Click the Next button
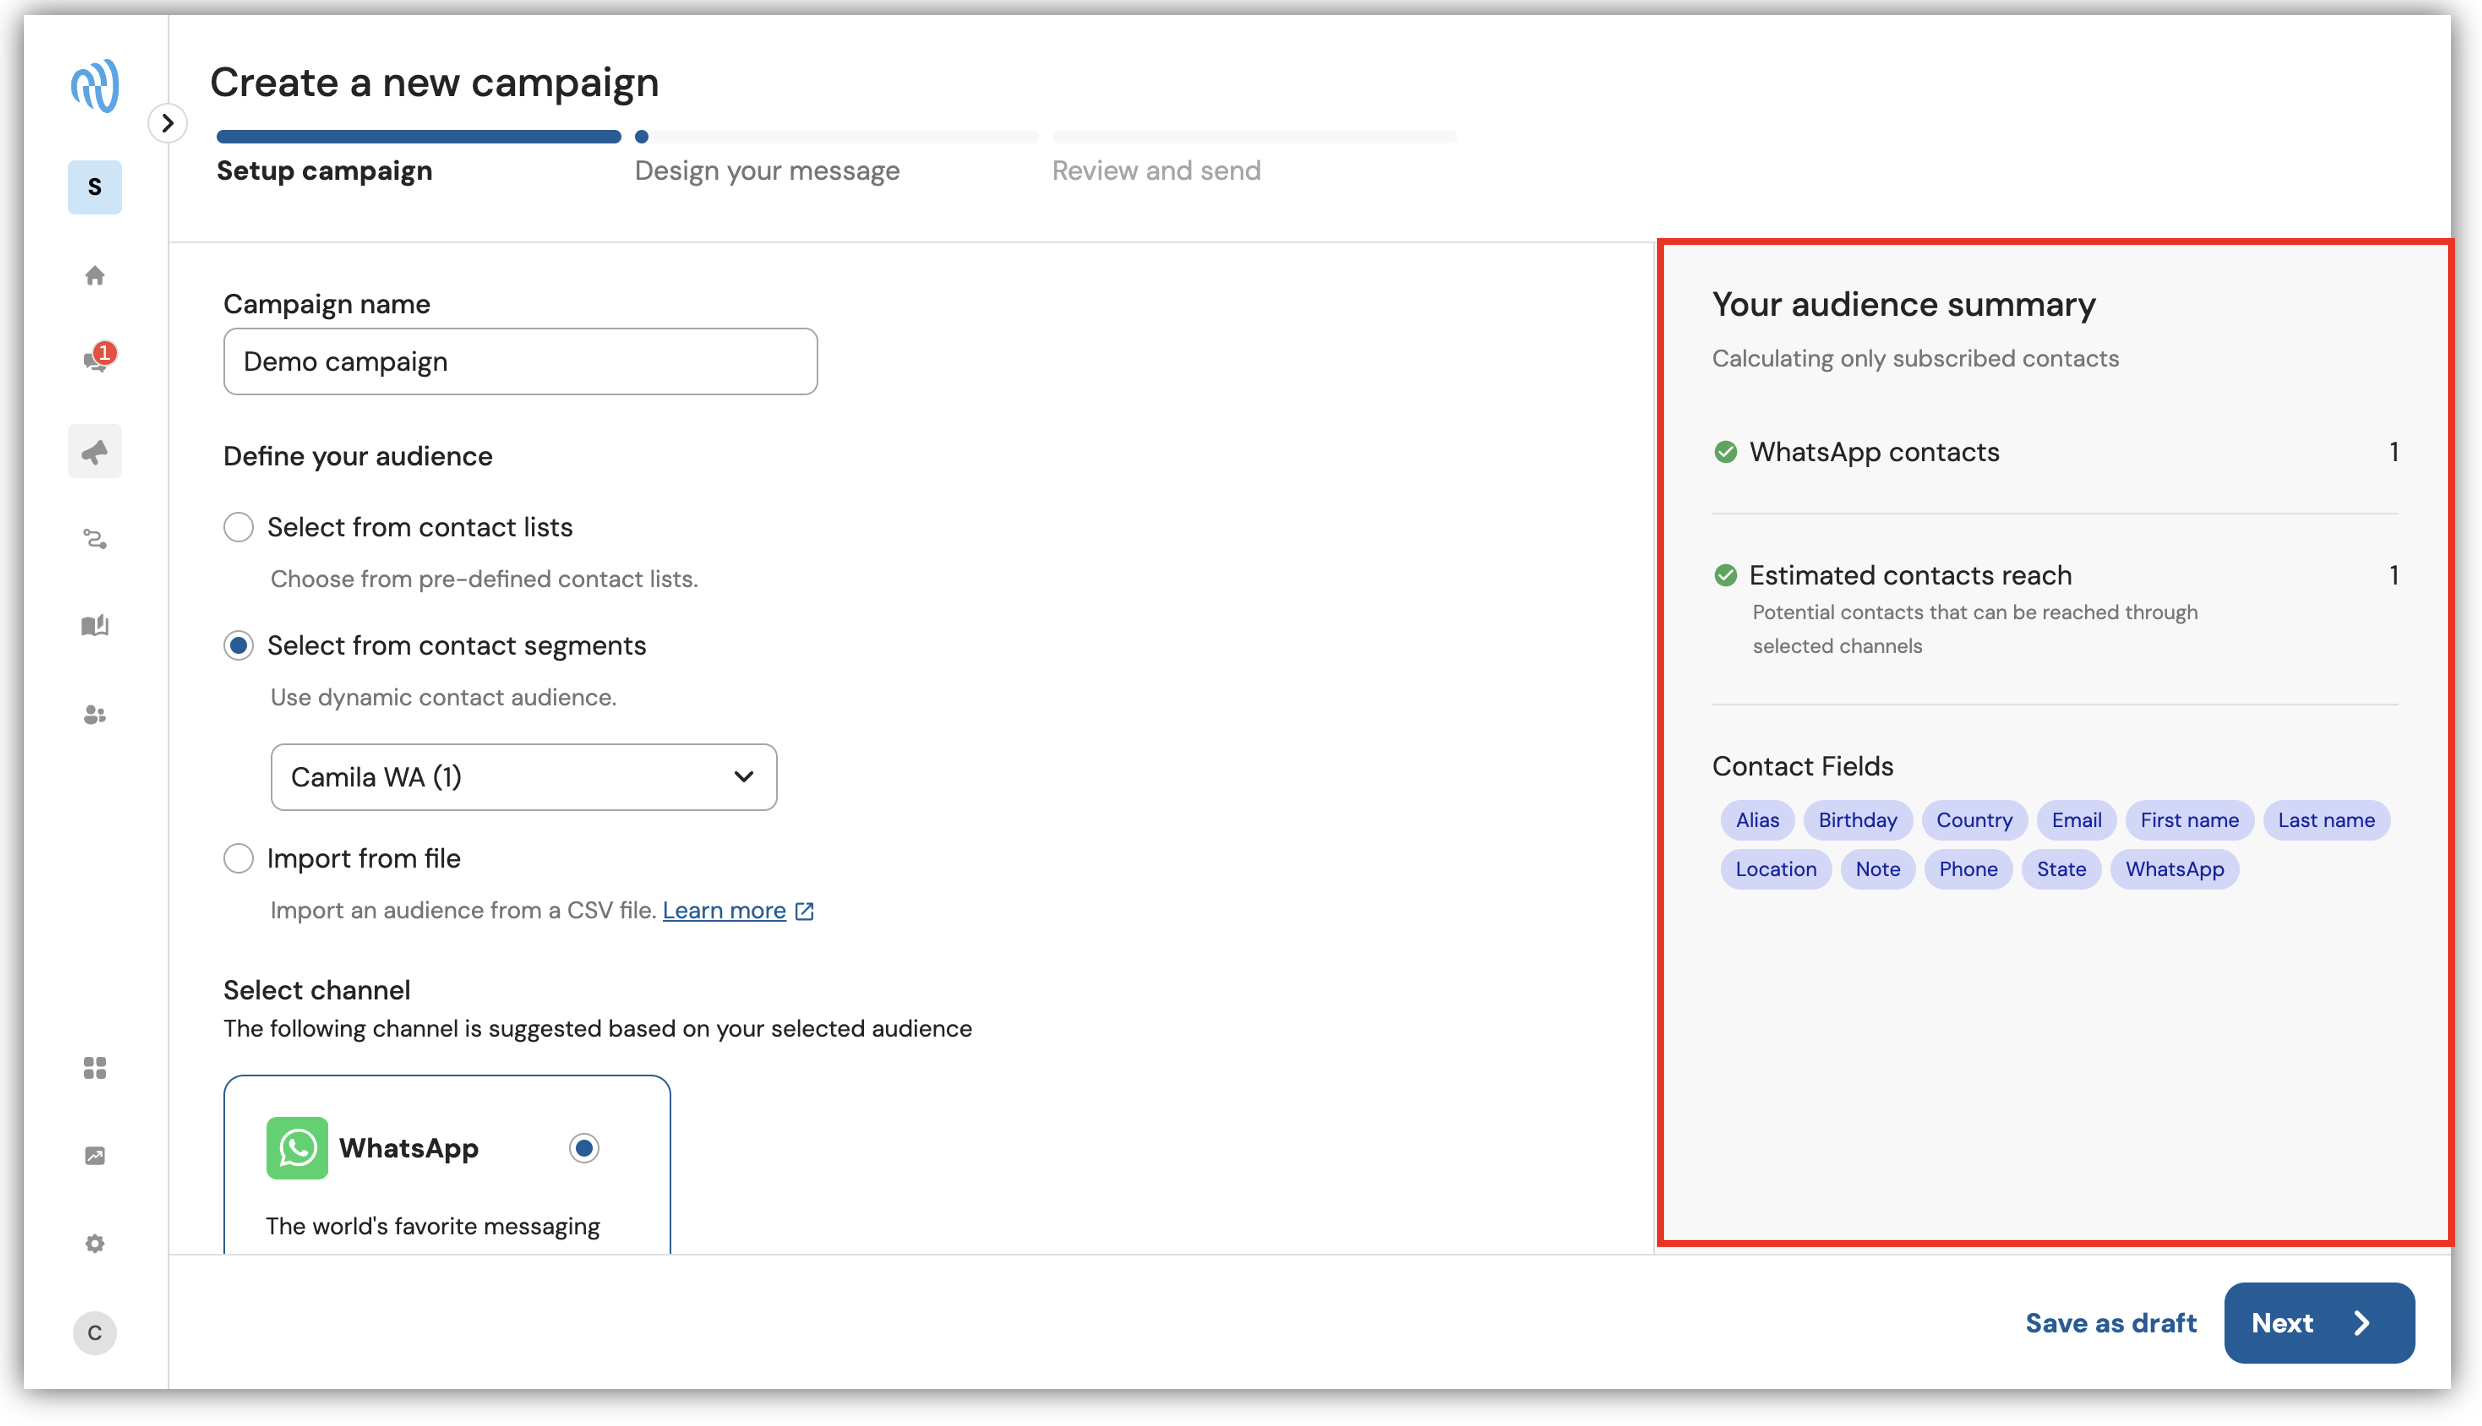The height and width of the screenshot is (1426, 2482). 2319,1322
